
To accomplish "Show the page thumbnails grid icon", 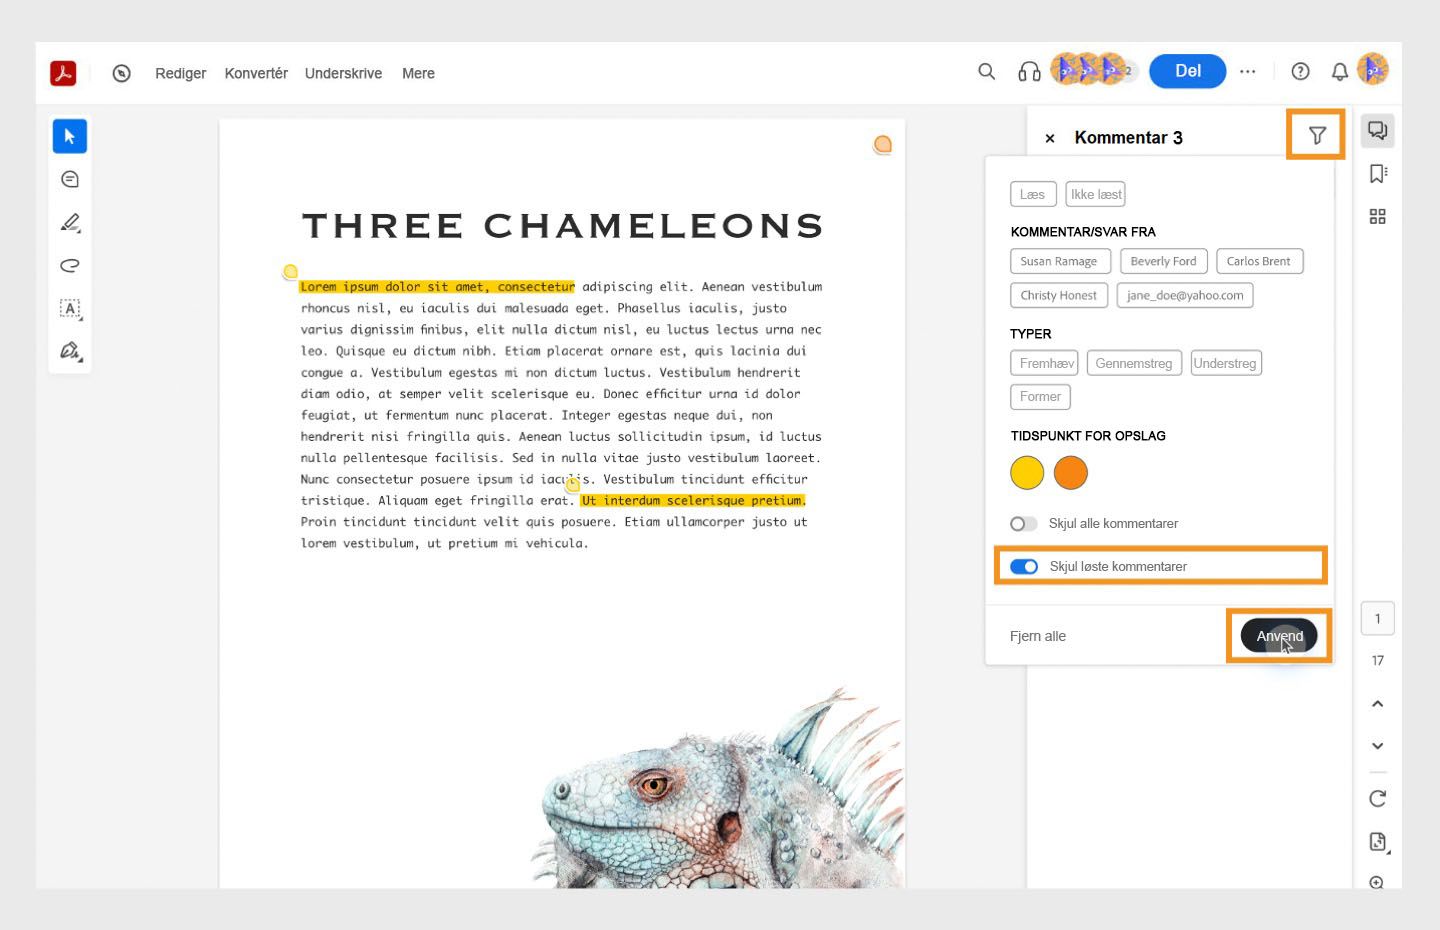I will pos(1378,217).
